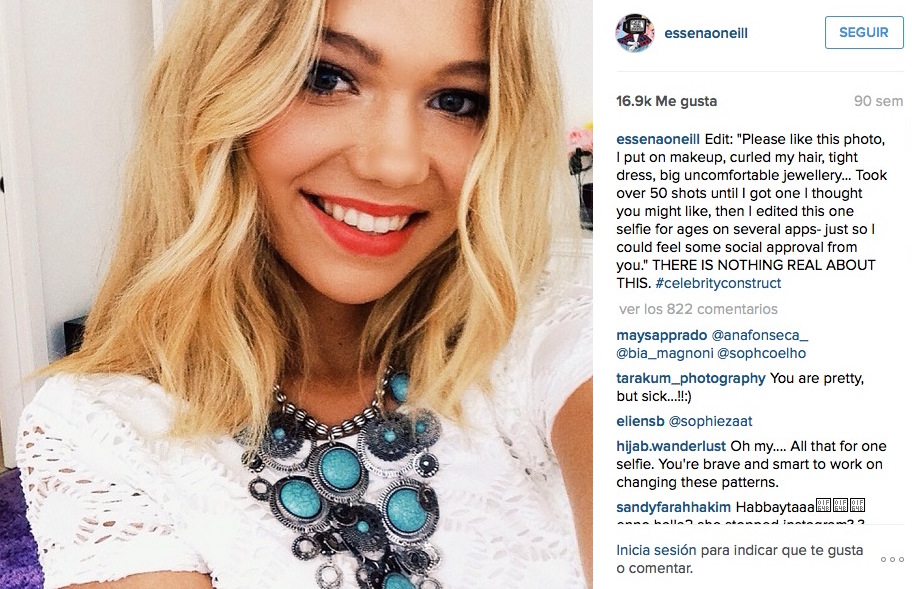Open the essenaoneill profile avatar

point(635,33)
